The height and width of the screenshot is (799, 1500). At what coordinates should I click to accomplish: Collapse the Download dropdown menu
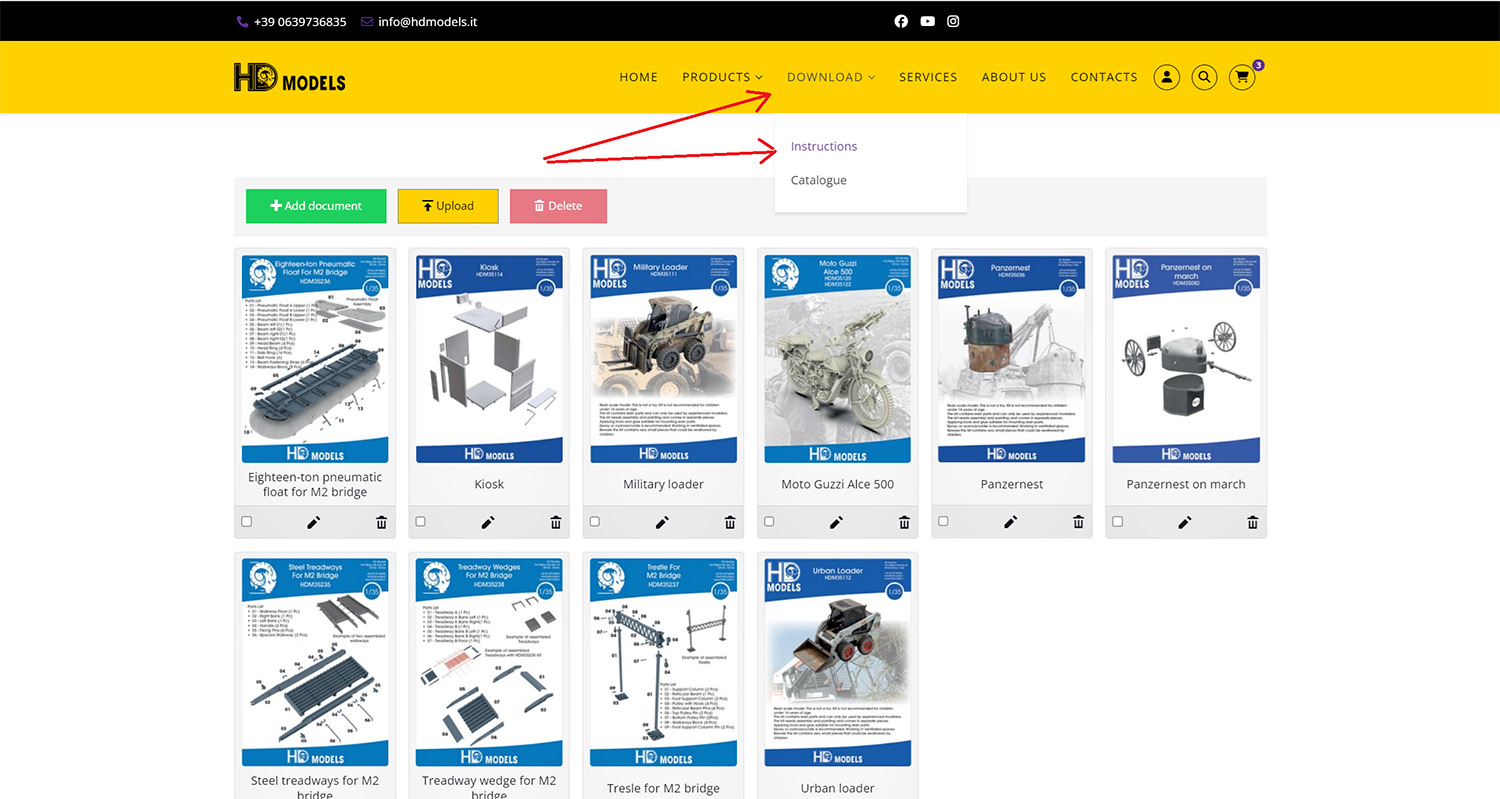(x=830, y=77)
